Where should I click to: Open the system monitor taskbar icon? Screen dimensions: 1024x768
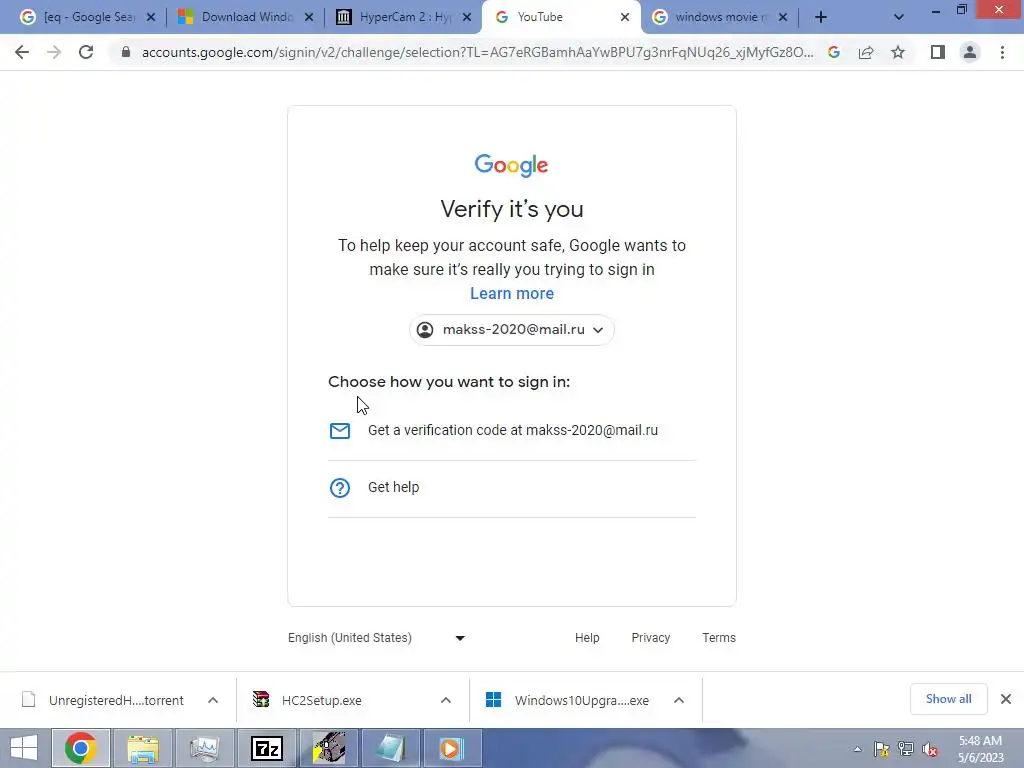click(204, 748)
